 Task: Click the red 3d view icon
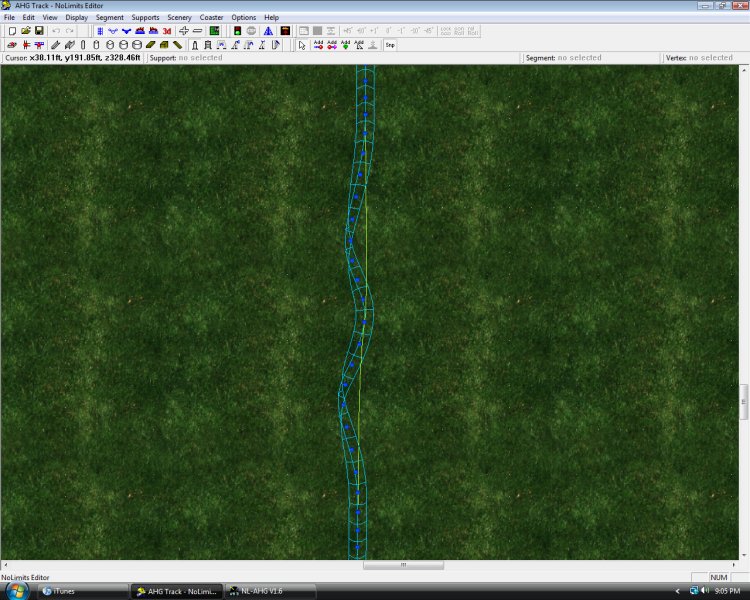tap(166, 31)
